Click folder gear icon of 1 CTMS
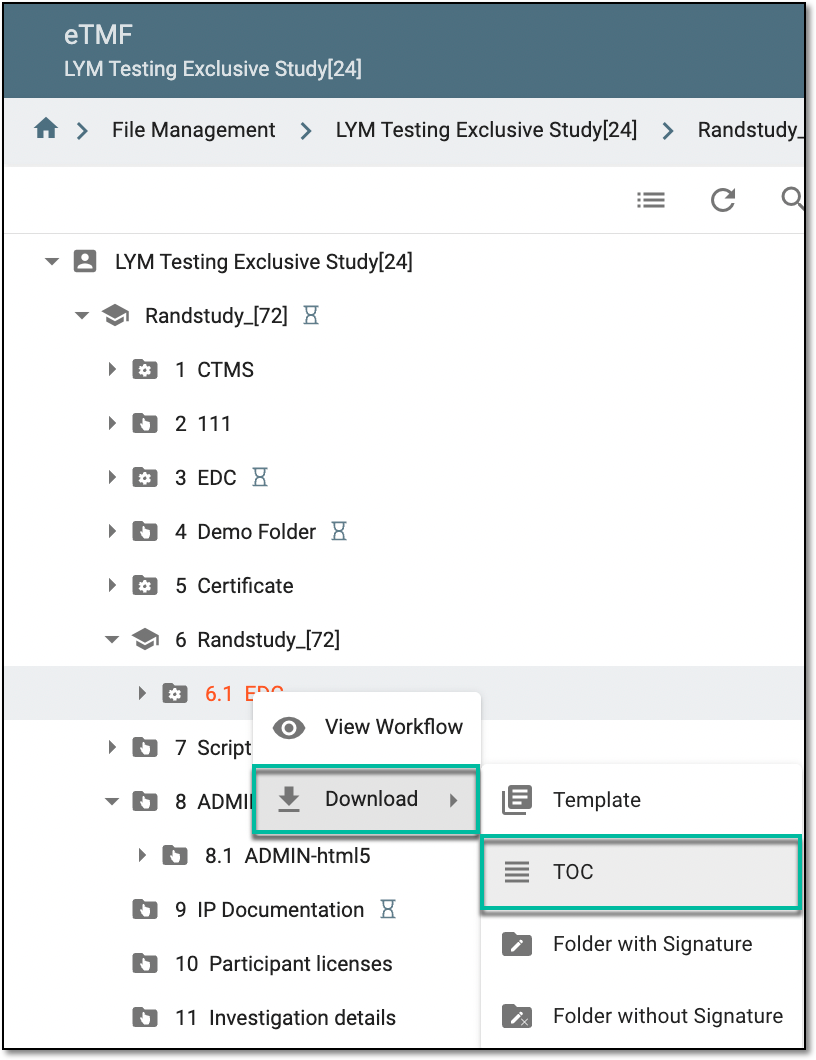816x1060 pixels. click(x=145, y=370)
